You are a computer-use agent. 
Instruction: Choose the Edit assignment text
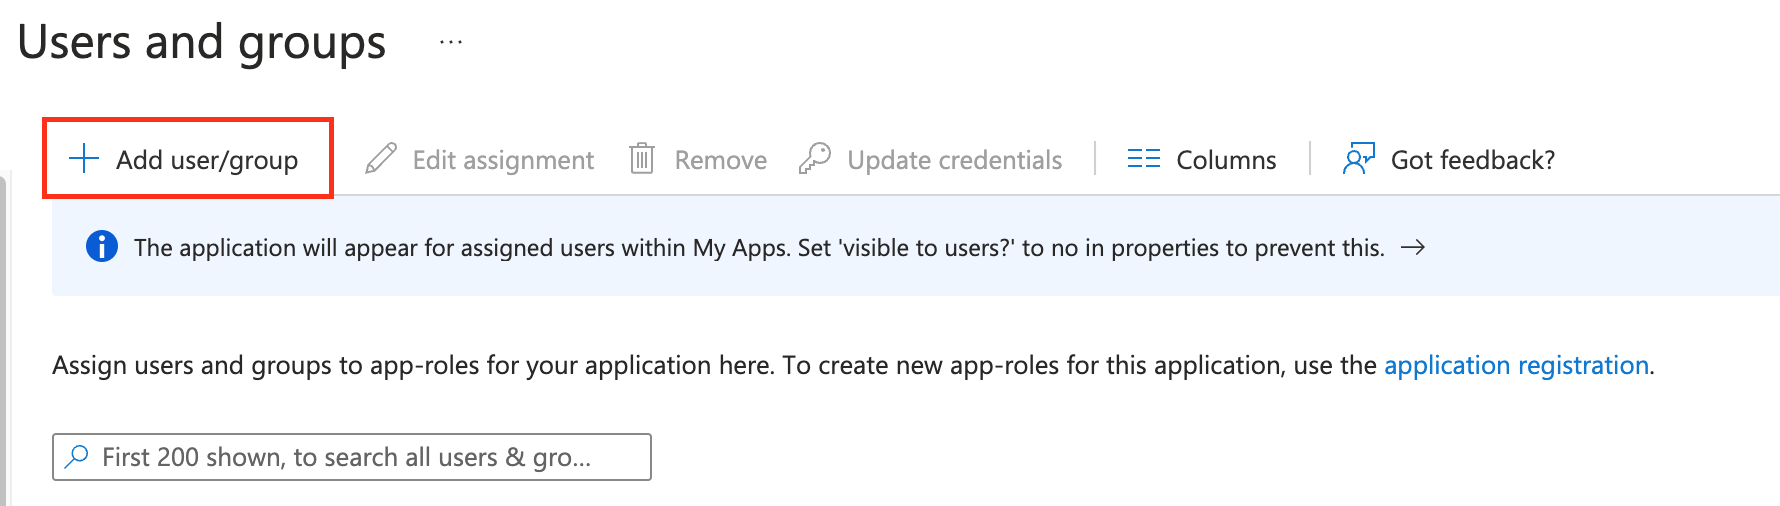point(503,160)
